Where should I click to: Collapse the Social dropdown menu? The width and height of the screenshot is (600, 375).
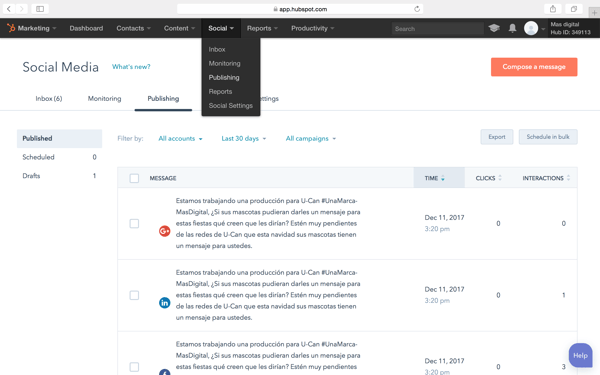coord(221,28)
